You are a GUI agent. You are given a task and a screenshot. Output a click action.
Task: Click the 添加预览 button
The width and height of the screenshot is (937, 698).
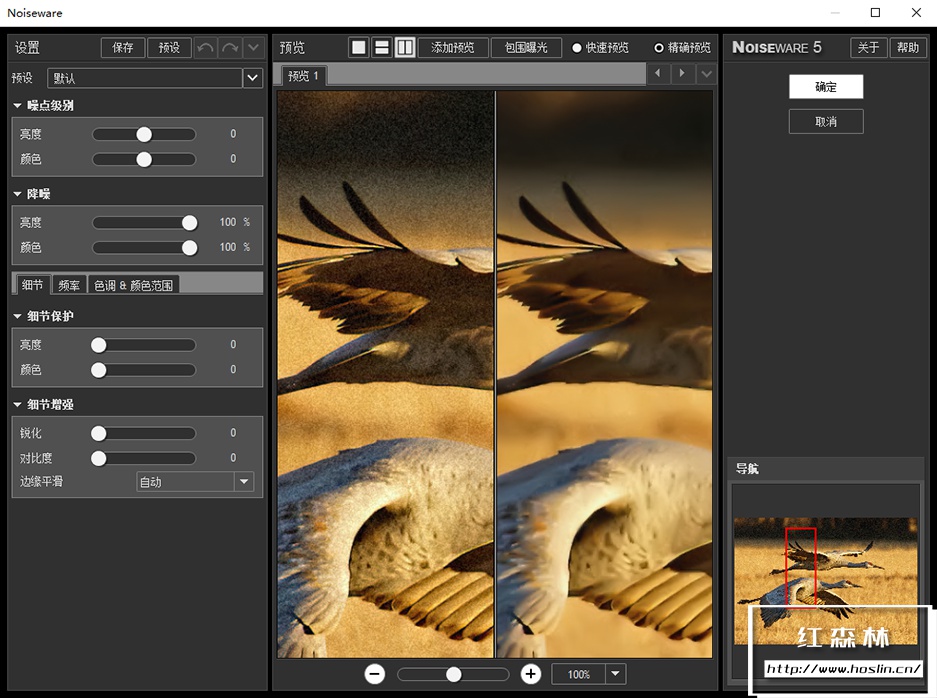pos(452,48)
